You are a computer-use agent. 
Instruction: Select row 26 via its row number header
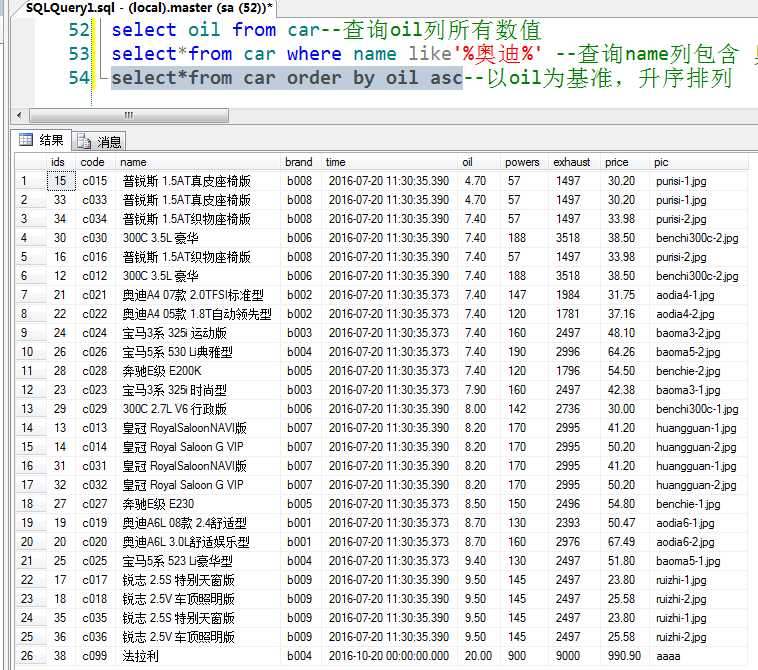pyautogui.click(x=30, y=656)
